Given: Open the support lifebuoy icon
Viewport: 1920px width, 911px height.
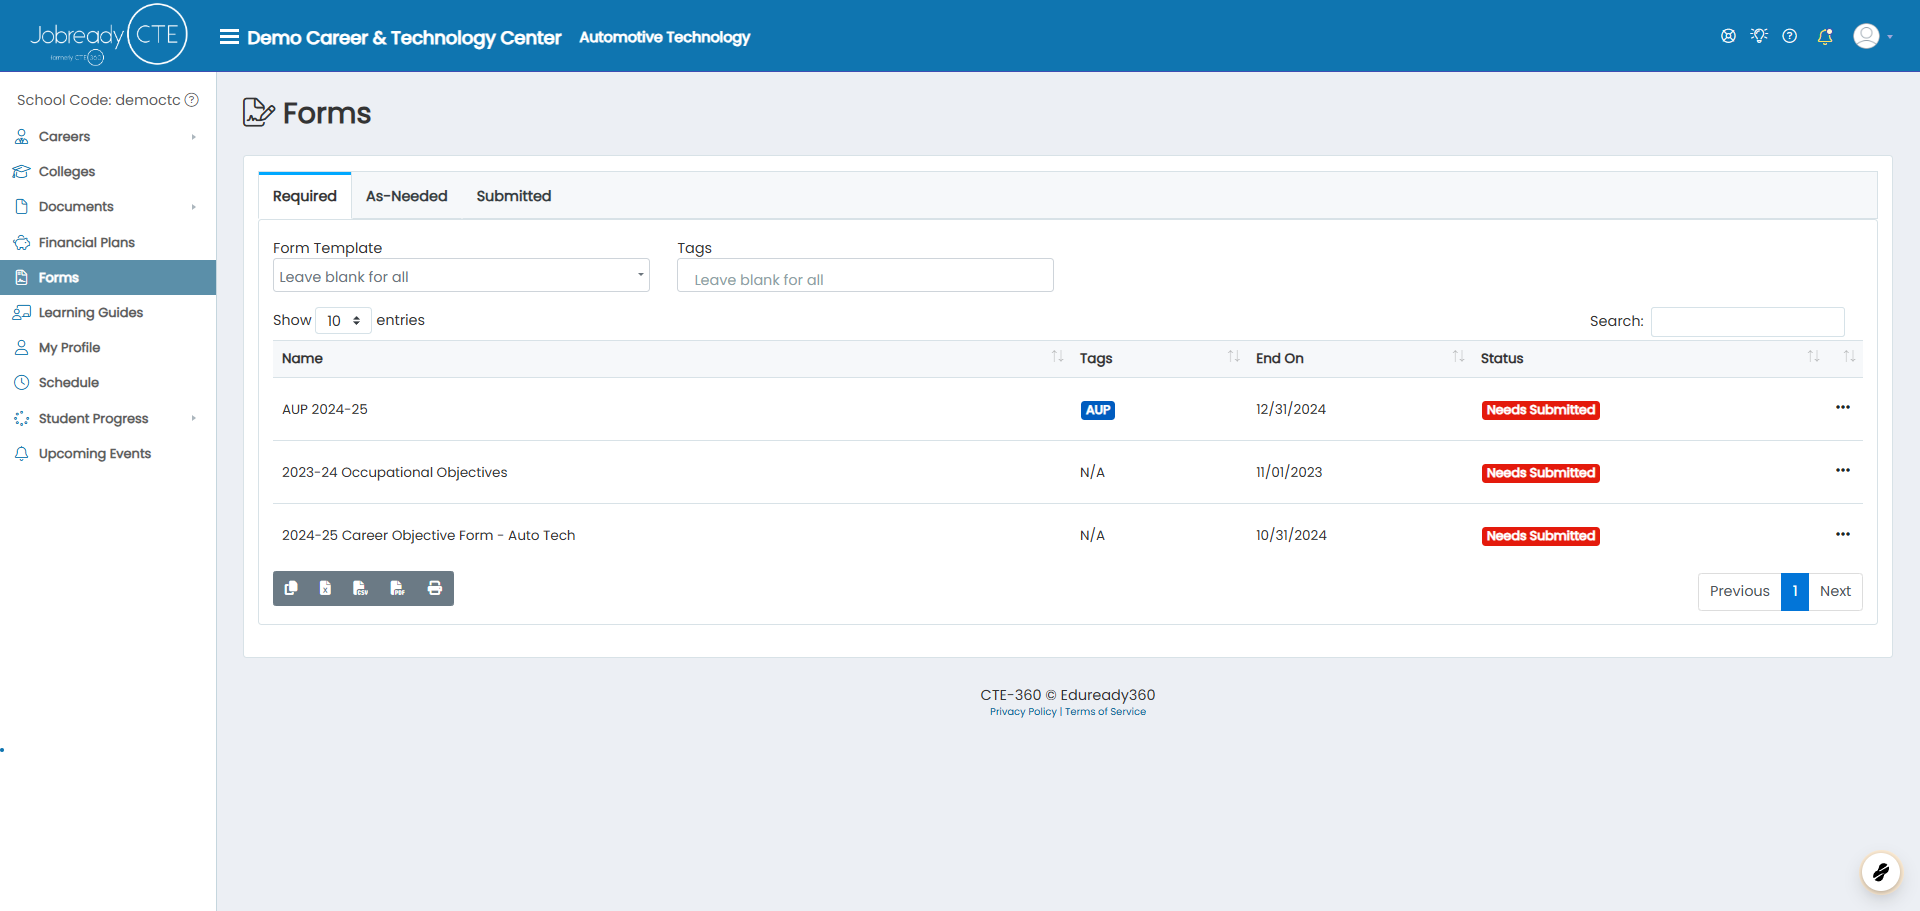Looking at the screenshot, I should pyautogui.click(x=1728, y=36).
